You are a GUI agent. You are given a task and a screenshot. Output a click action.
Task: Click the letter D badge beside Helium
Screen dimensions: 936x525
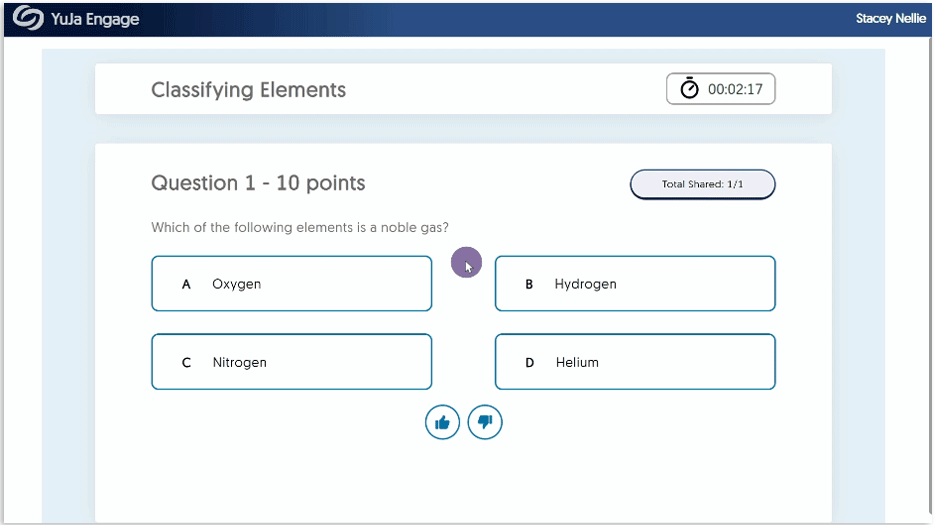click(x=529, y=363)
